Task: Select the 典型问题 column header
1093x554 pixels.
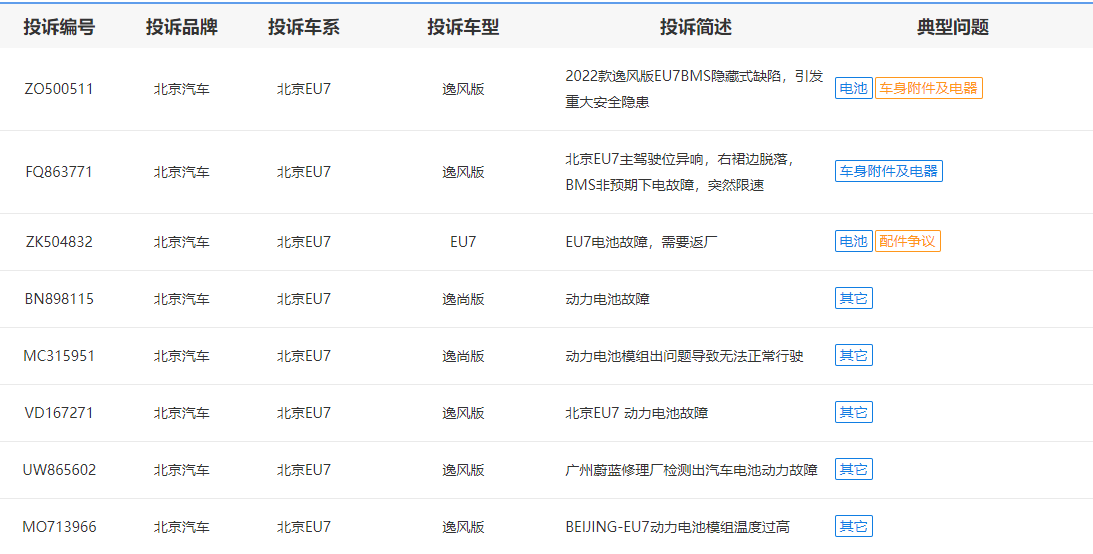Action: 952,27
